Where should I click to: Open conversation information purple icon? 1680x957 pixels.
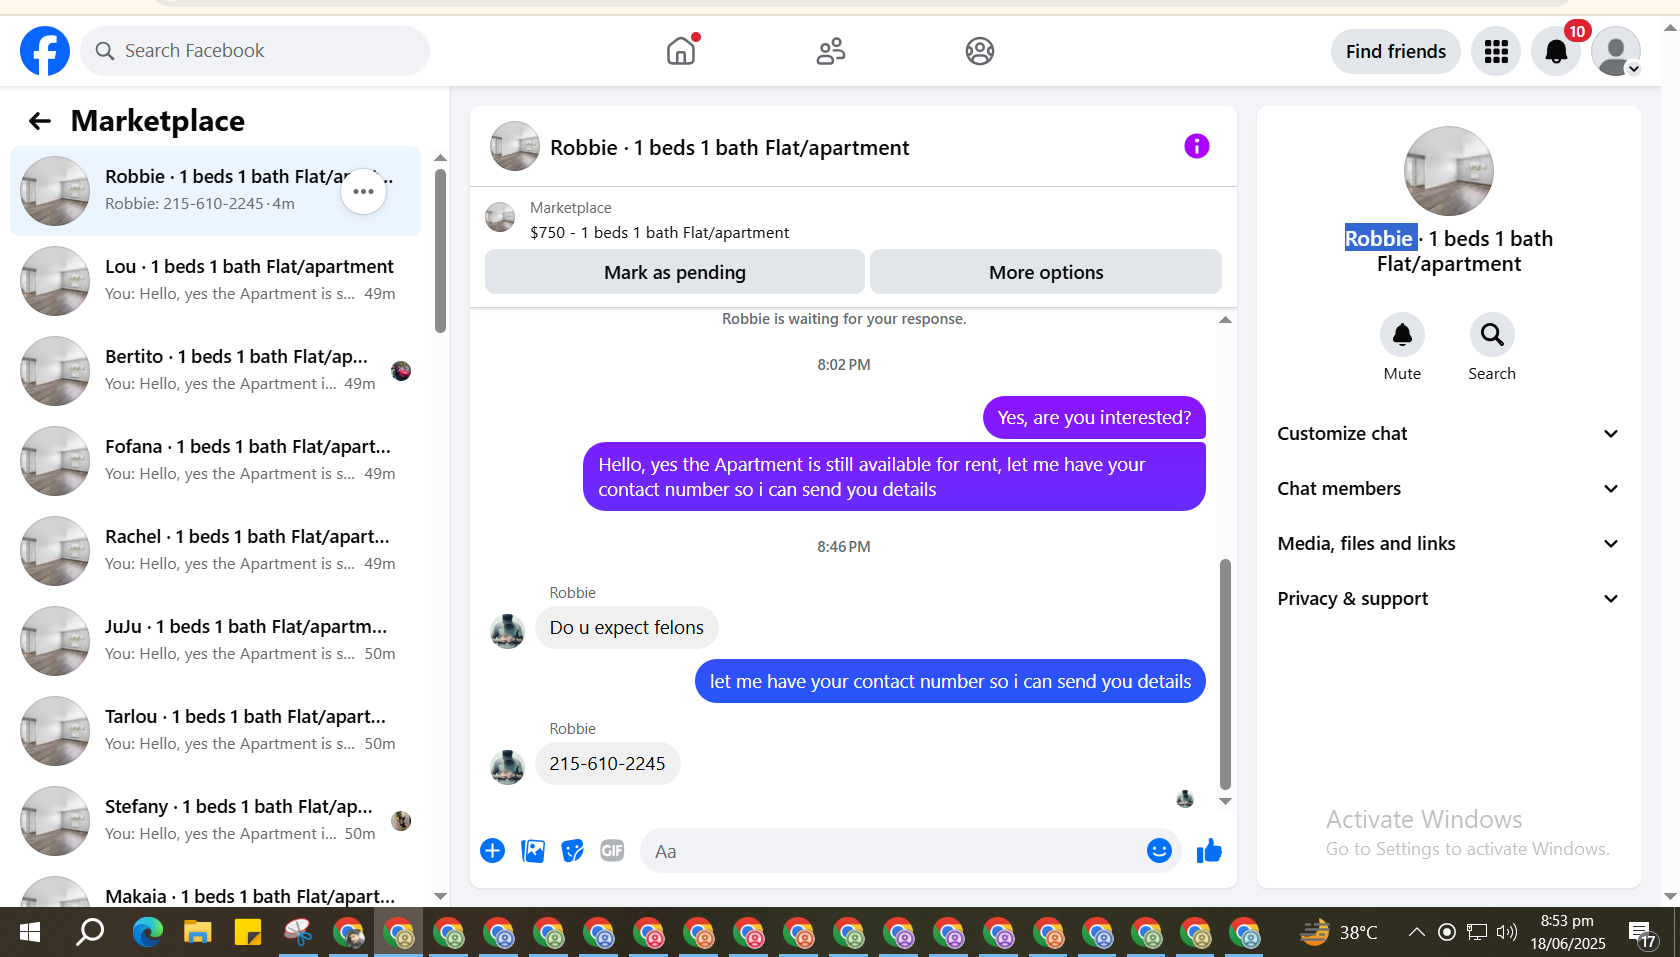click(1197, 147)
